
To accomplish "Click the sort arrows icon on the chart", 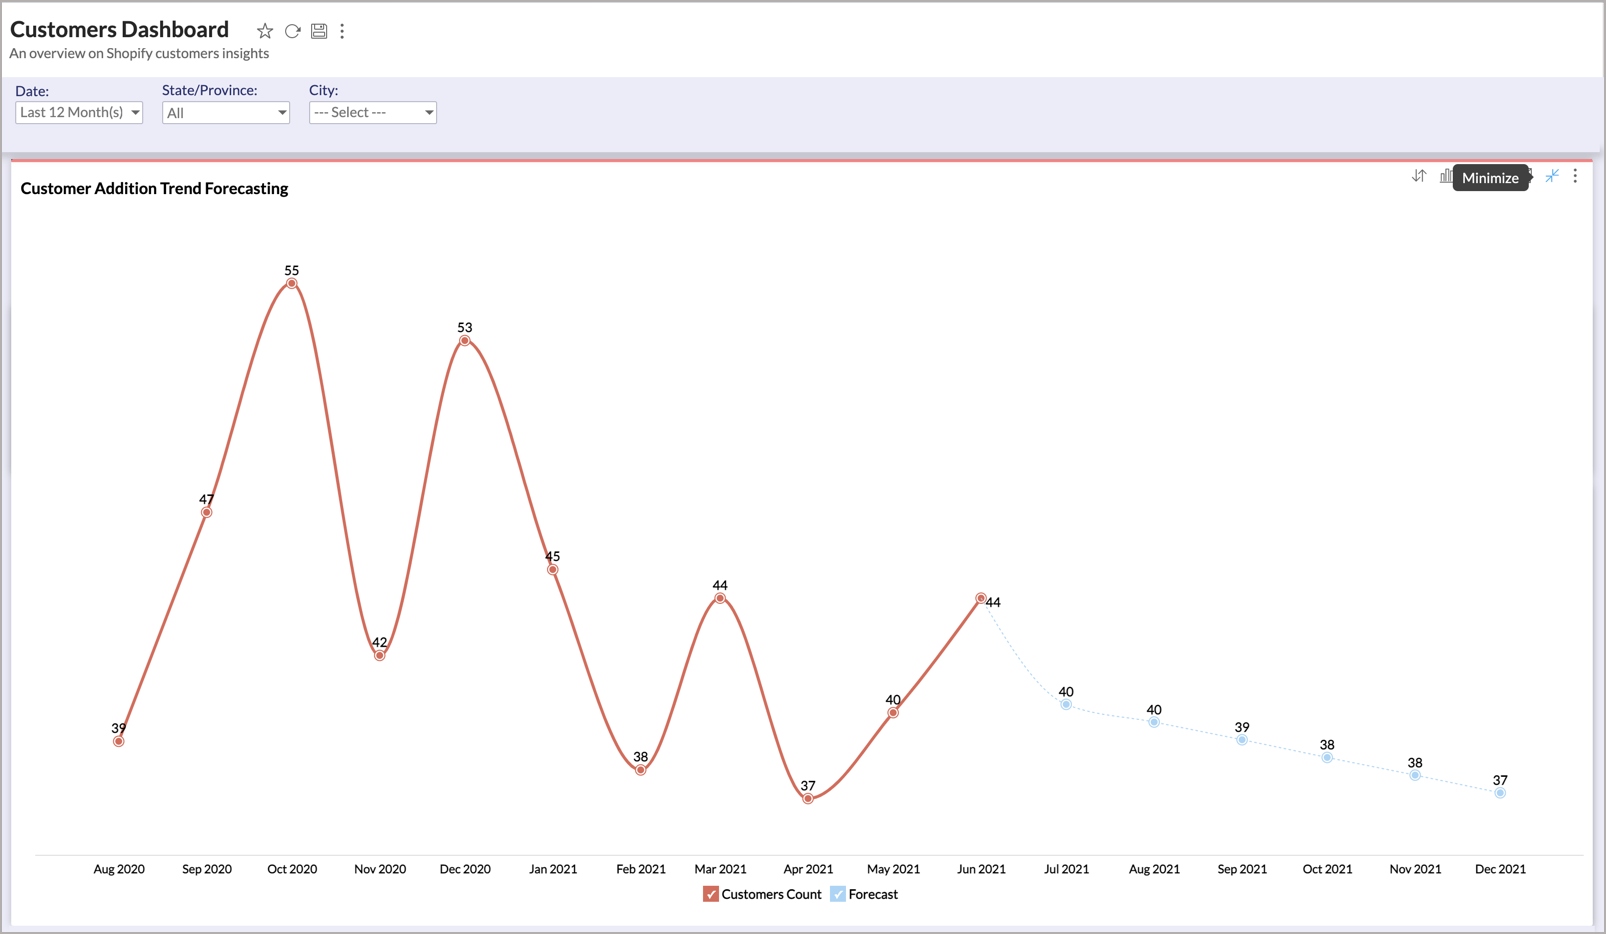I will tap(1419, 177).
